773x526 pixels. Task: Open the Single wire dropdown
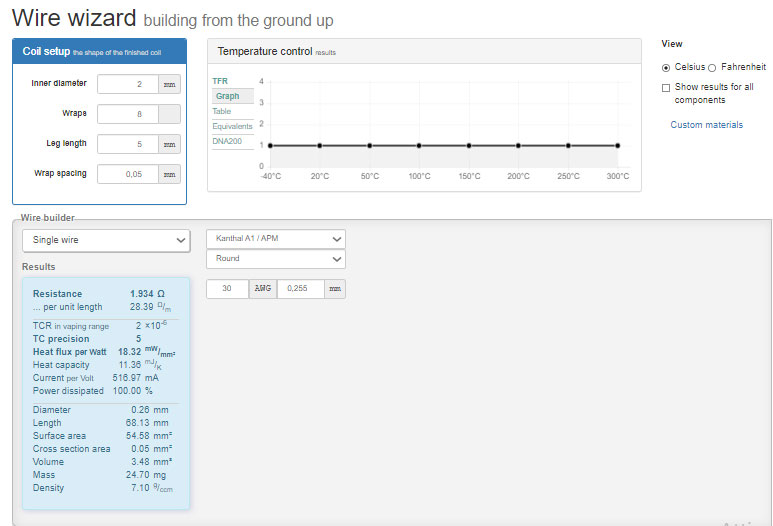tap(105, 240)
